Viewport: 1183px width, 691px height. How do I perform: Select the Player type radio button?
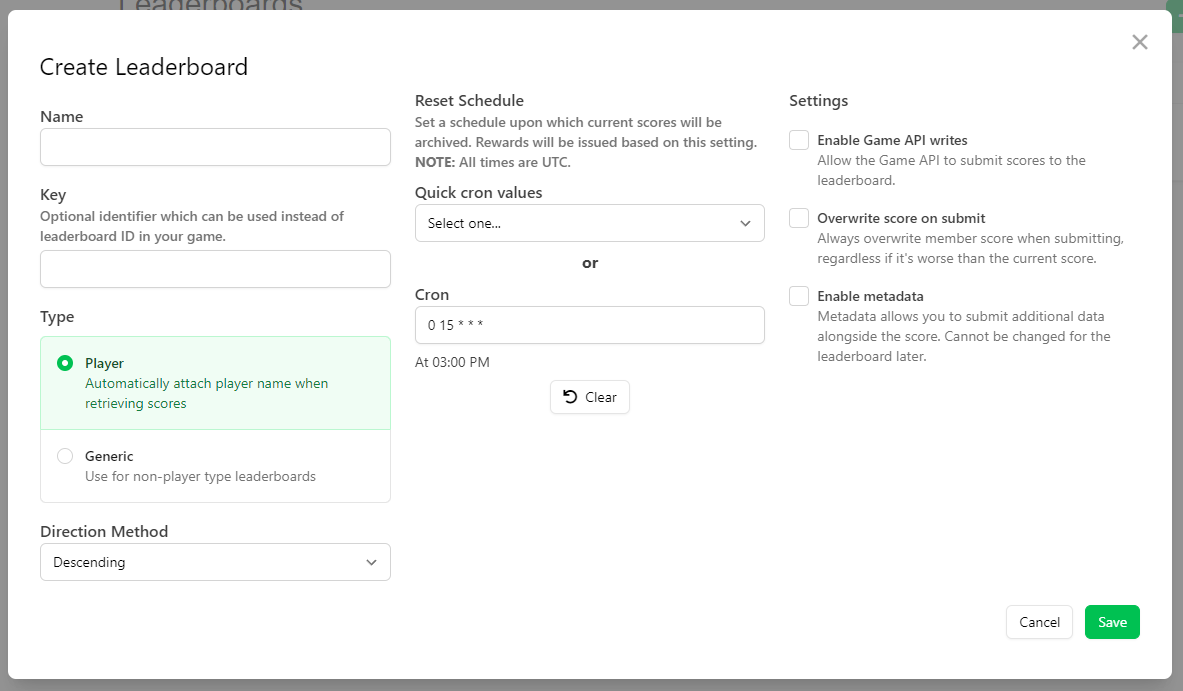65,364
